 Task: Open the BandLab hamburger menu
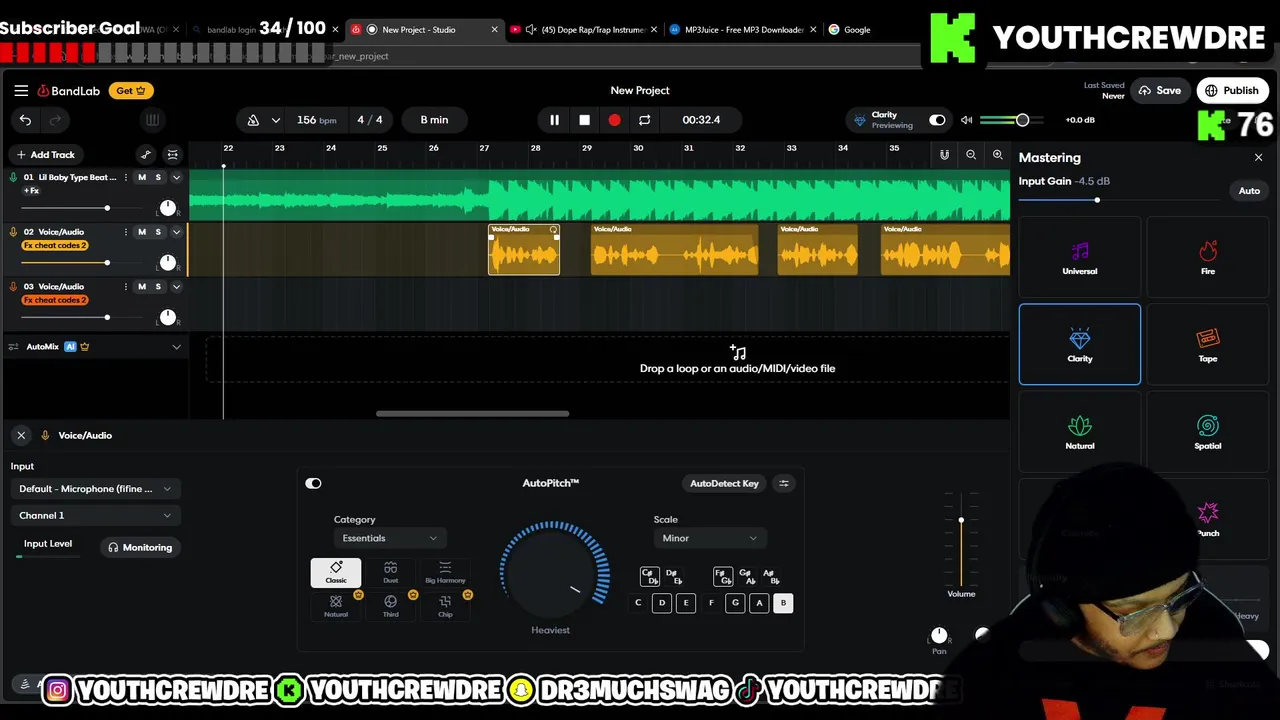(x=21, y=90)
